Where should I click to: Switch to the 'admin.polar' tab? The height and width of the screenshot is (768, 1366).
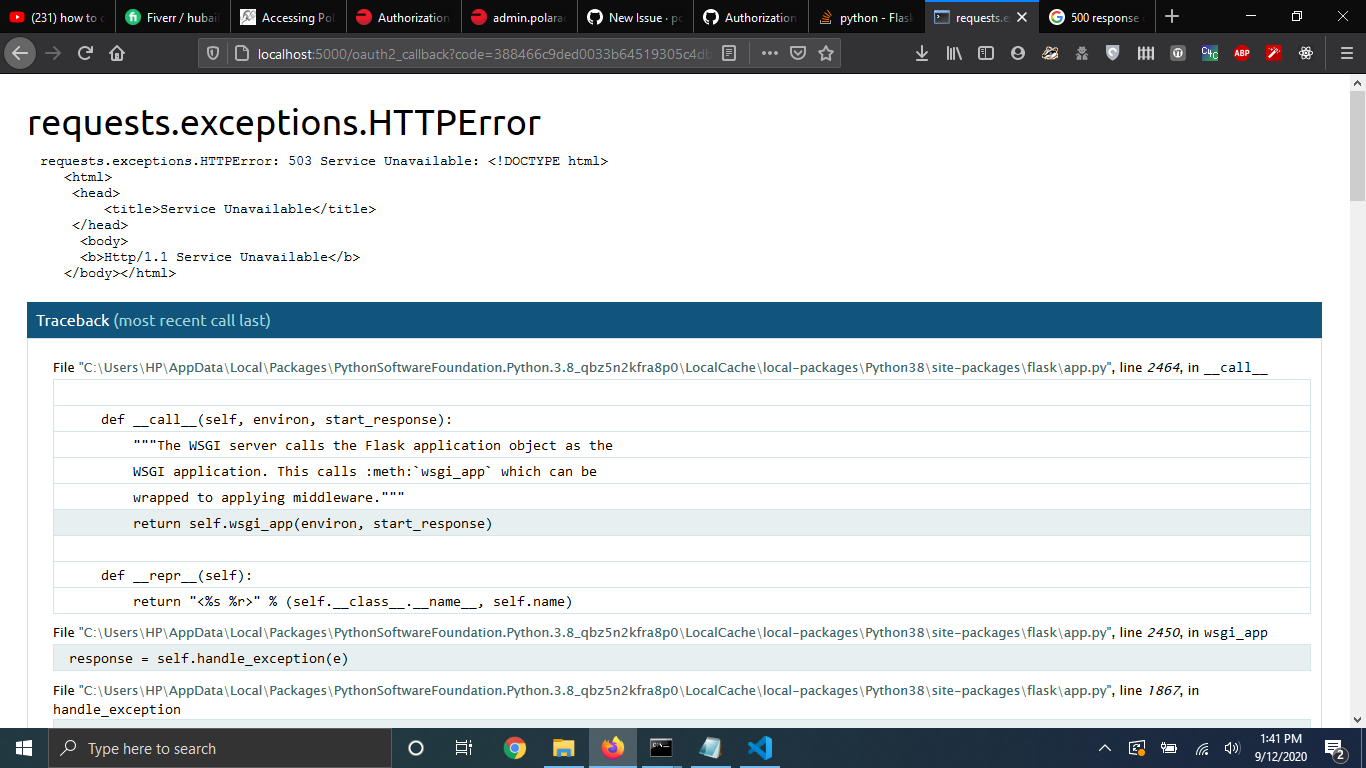pos(520,17)
